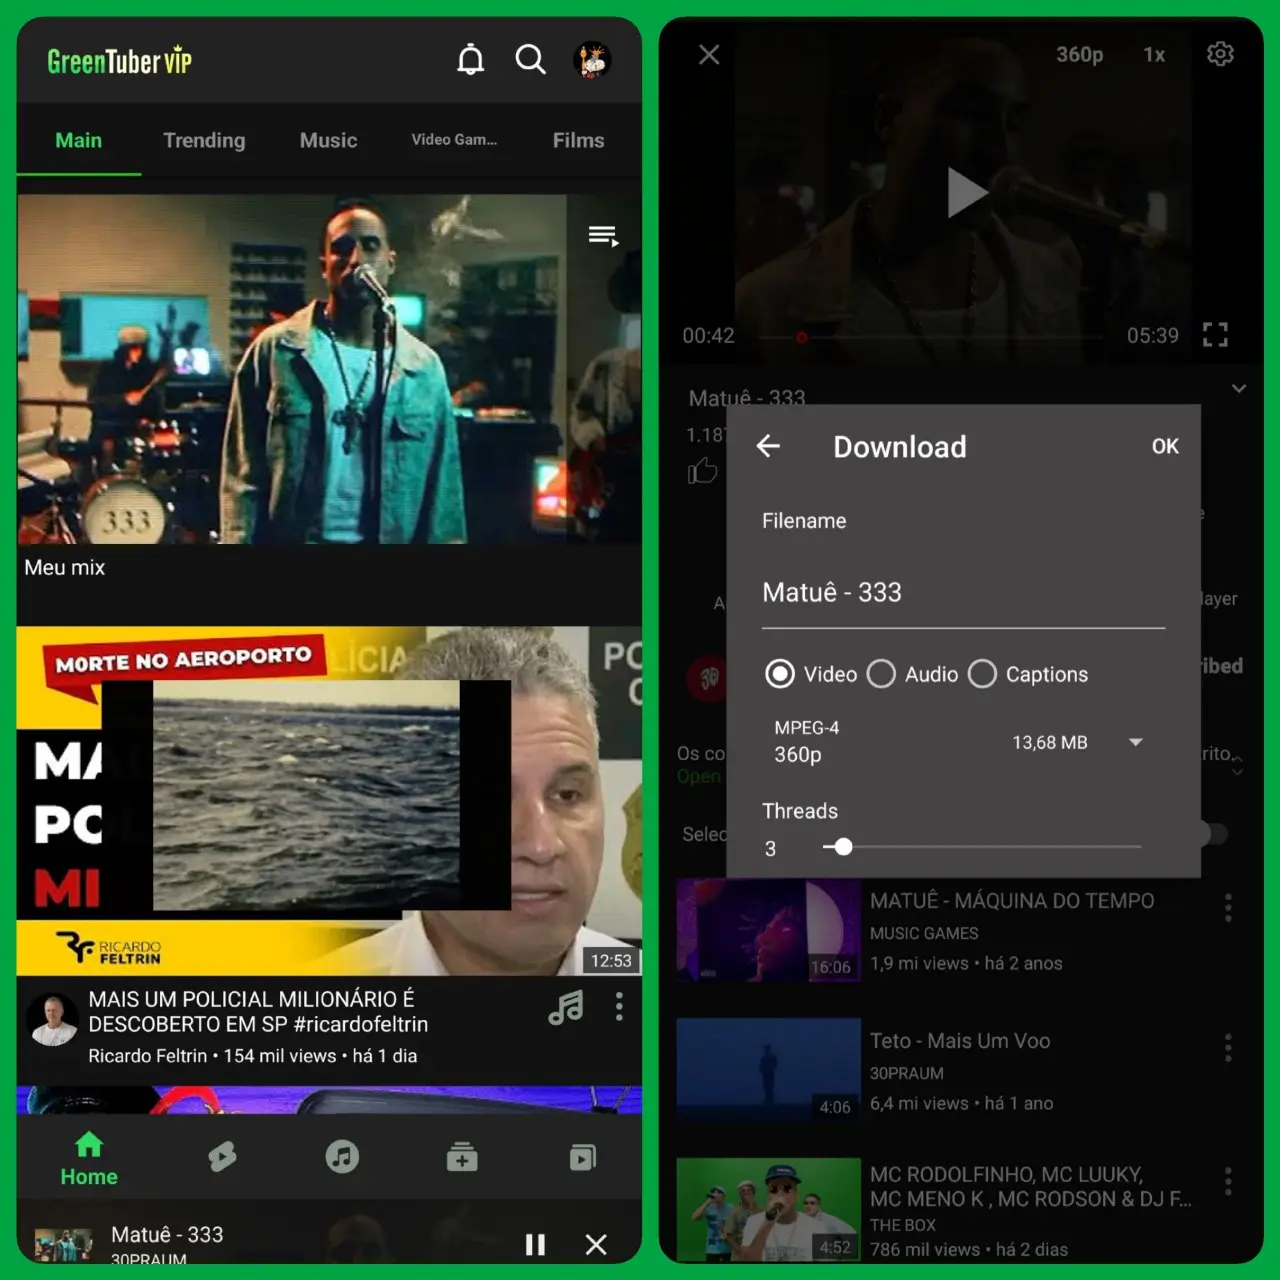The width and height of the screenshot is (1280, 1280).
Task: Open the Meu mix video thumbnail
Action: [x=329, y=369]
